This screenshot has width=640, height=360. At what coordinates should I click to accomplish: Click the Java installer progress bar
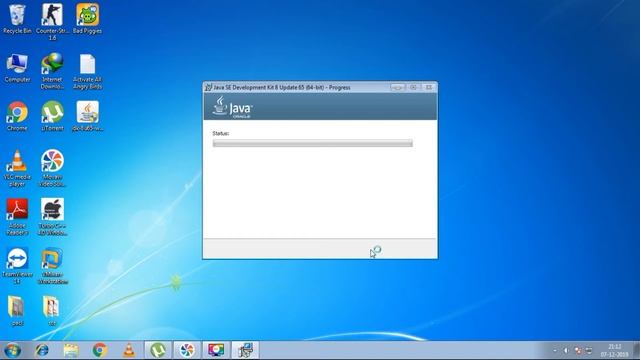tap(313, 143)
